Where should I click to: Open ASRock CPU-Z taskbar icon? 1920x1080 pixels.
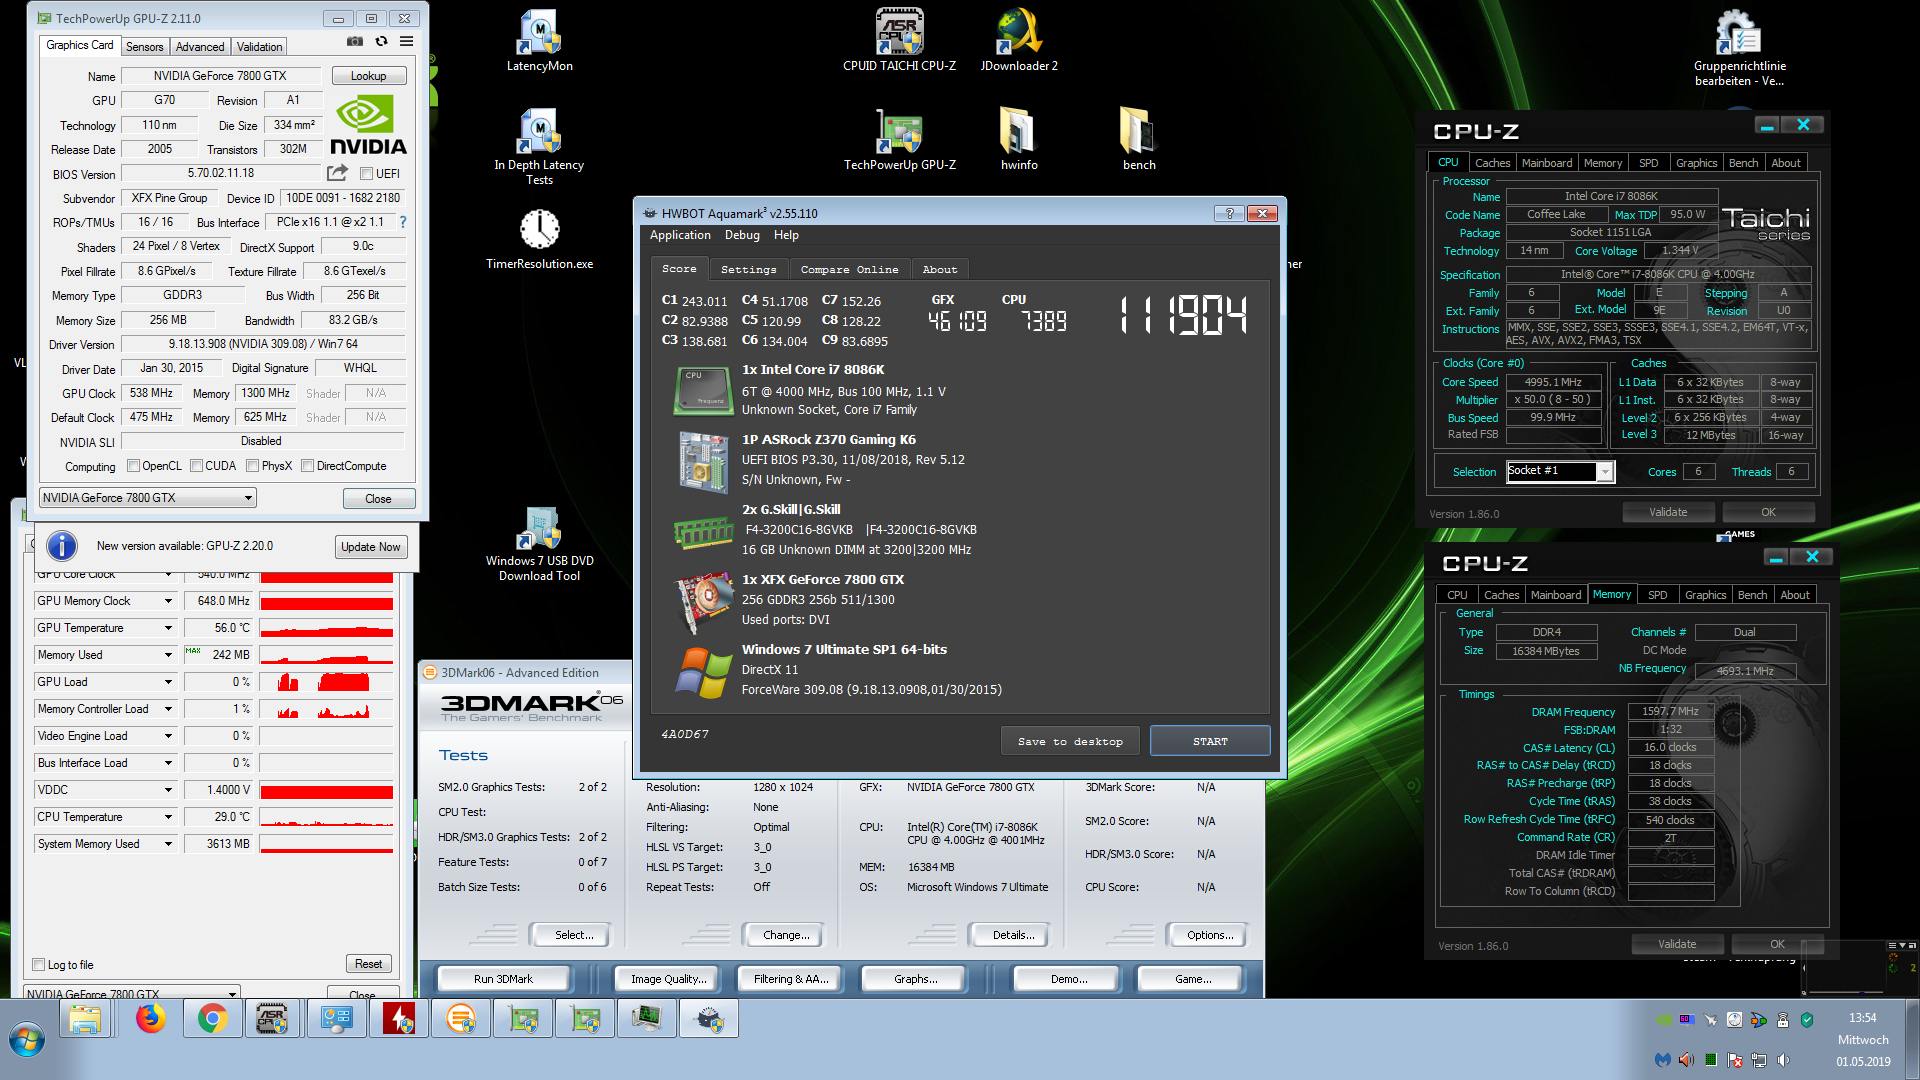[272, 1019]
